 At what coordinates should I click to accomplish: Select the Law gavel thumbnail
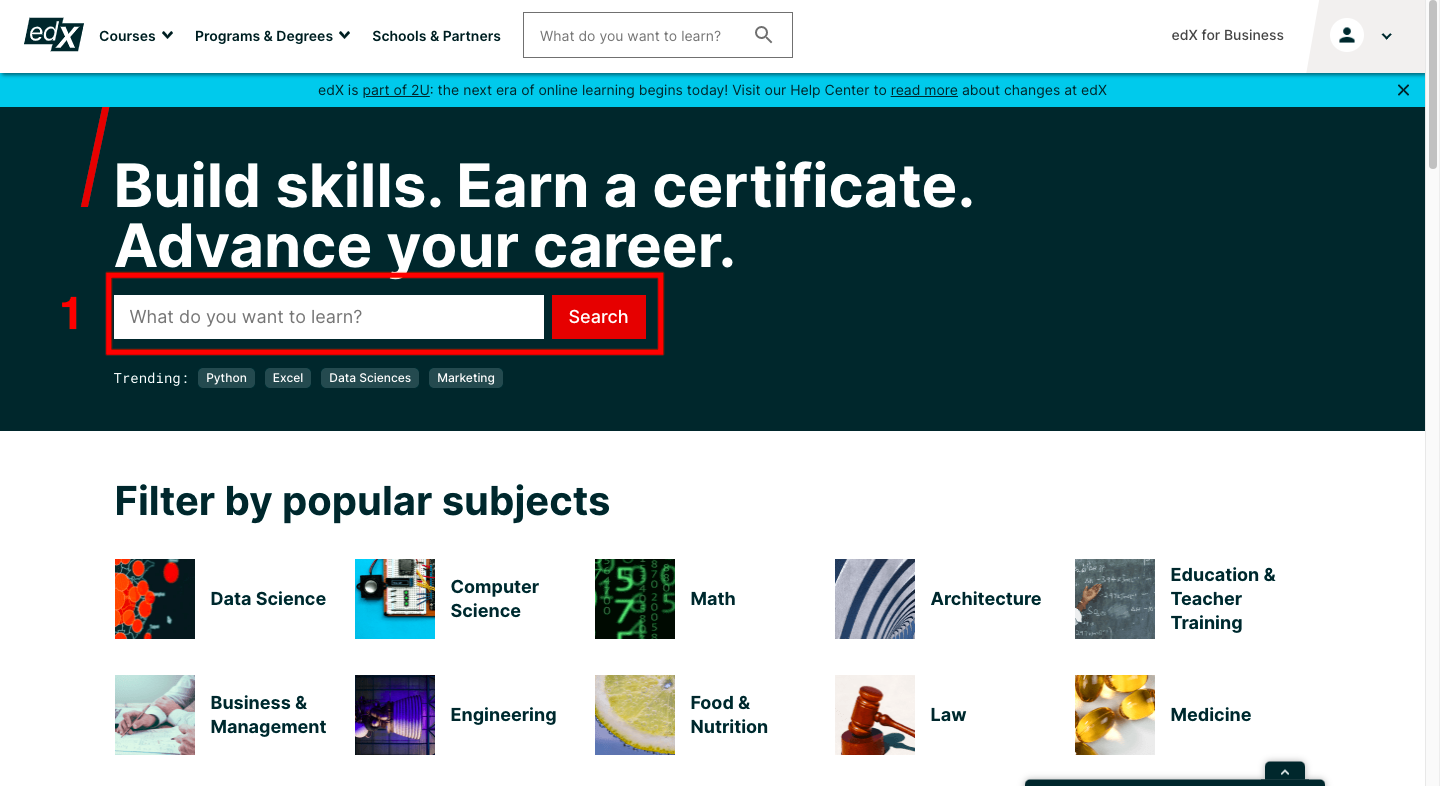click(x=875, y=715)
